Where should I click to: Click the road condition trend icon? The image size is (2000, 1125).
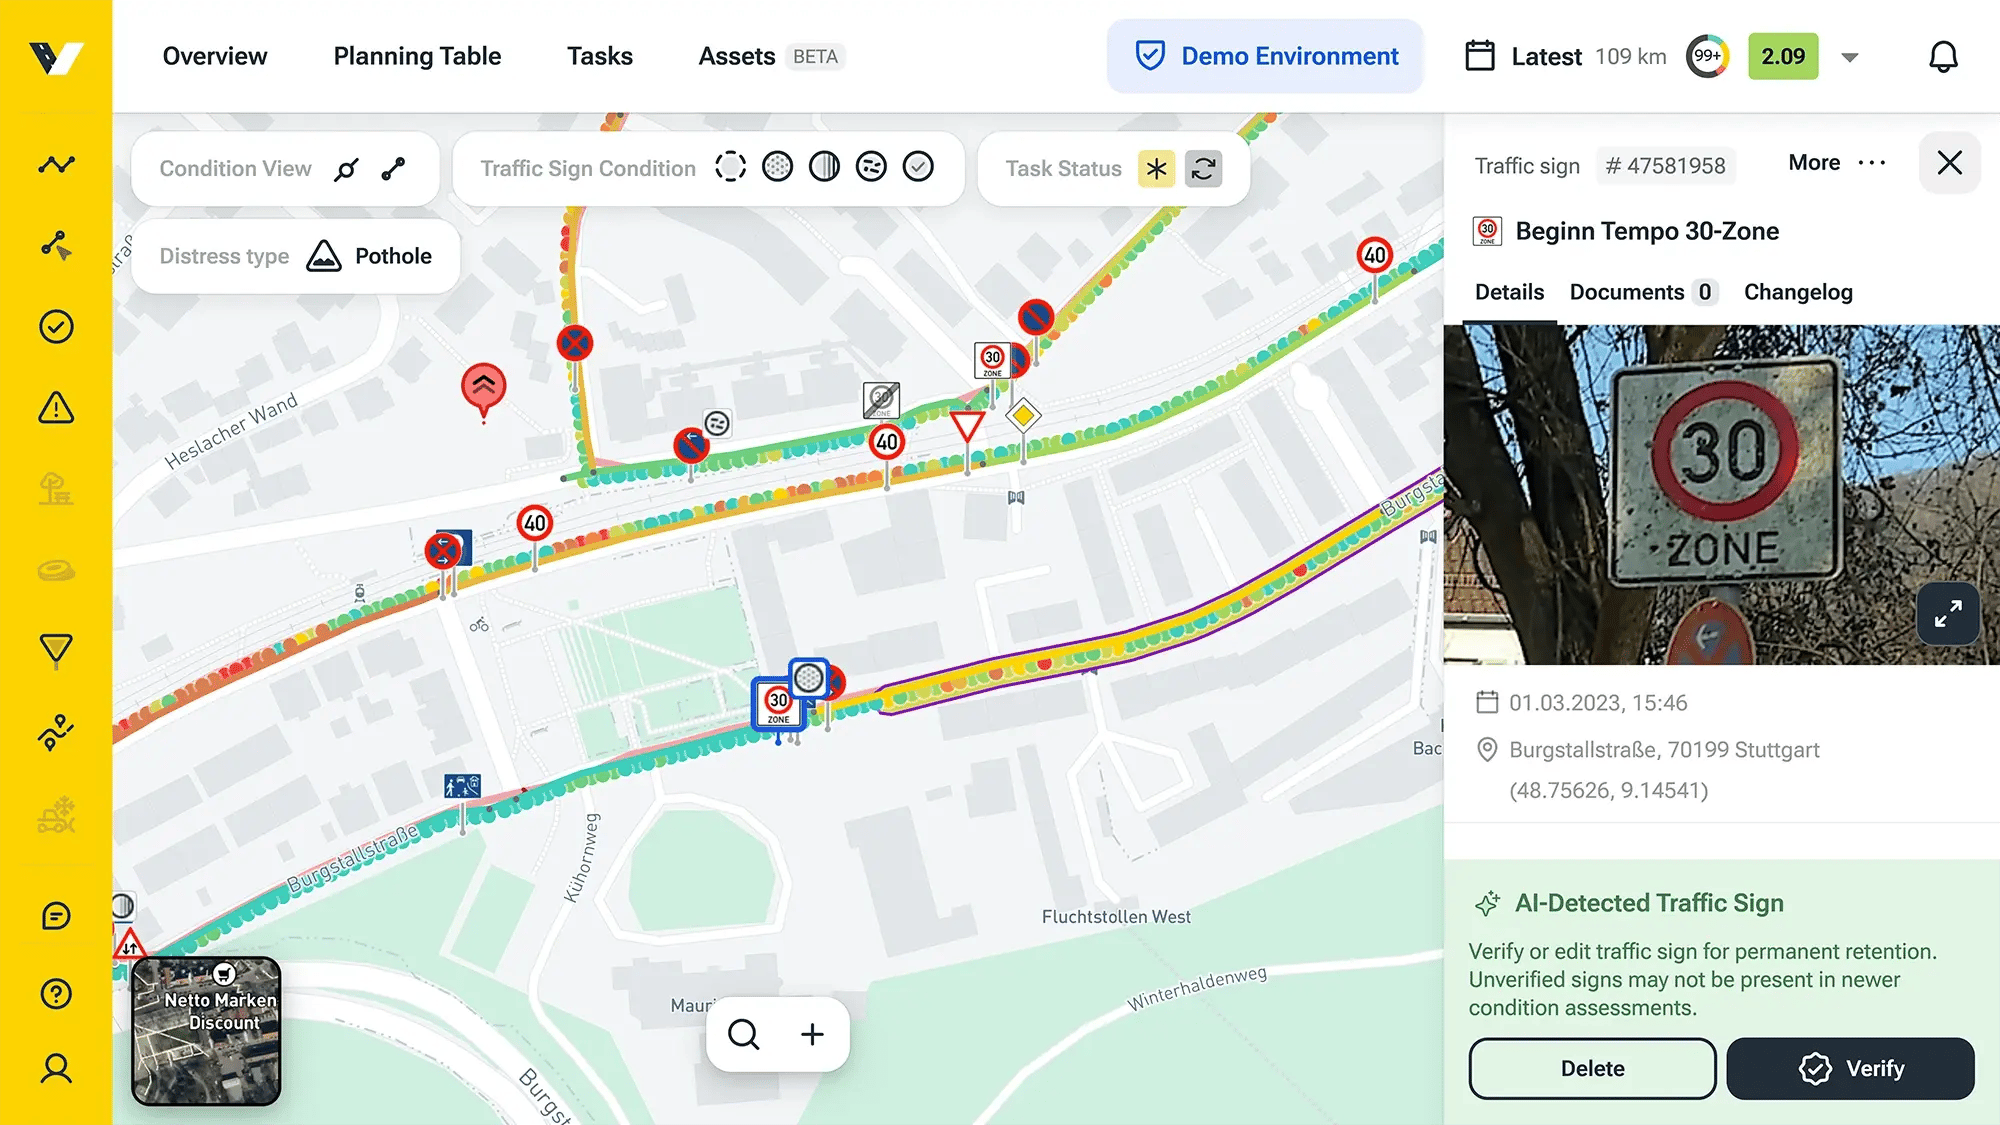point(56,166)
